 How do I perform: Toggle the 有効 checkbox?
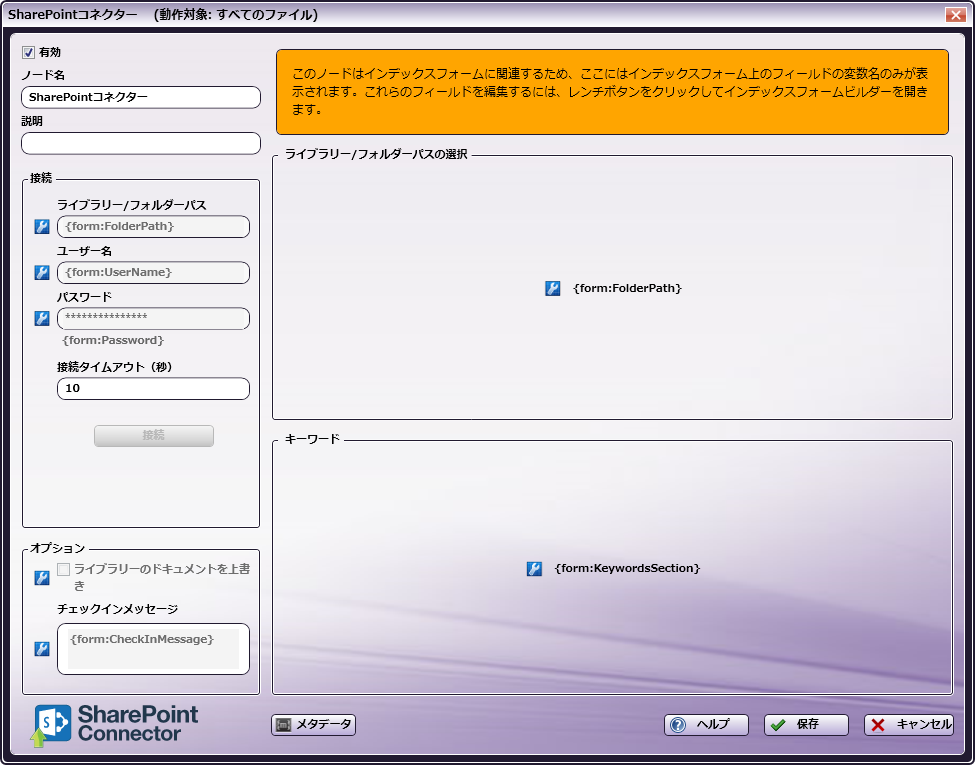(28, 53)
